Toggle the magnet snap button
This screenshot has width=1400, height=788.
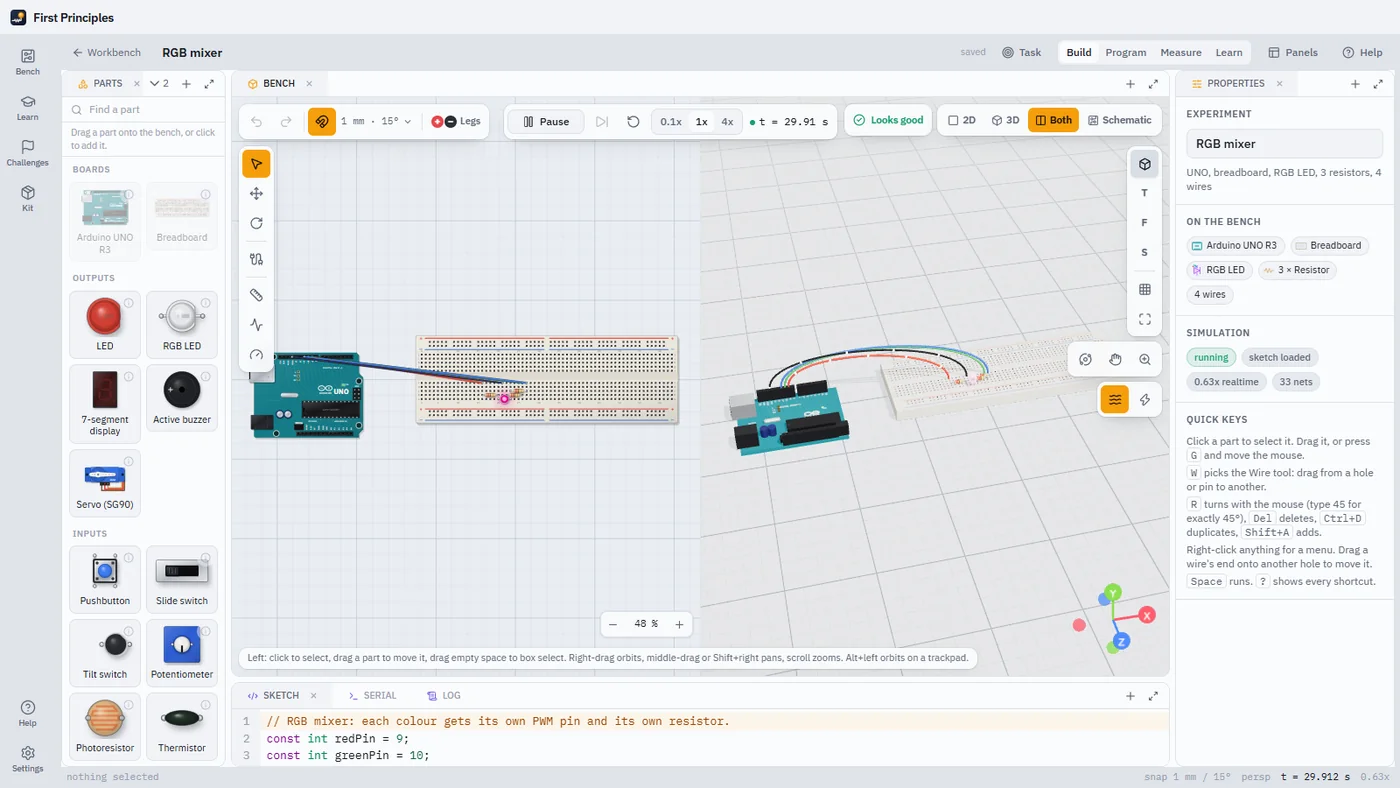(x=322, y=121)
